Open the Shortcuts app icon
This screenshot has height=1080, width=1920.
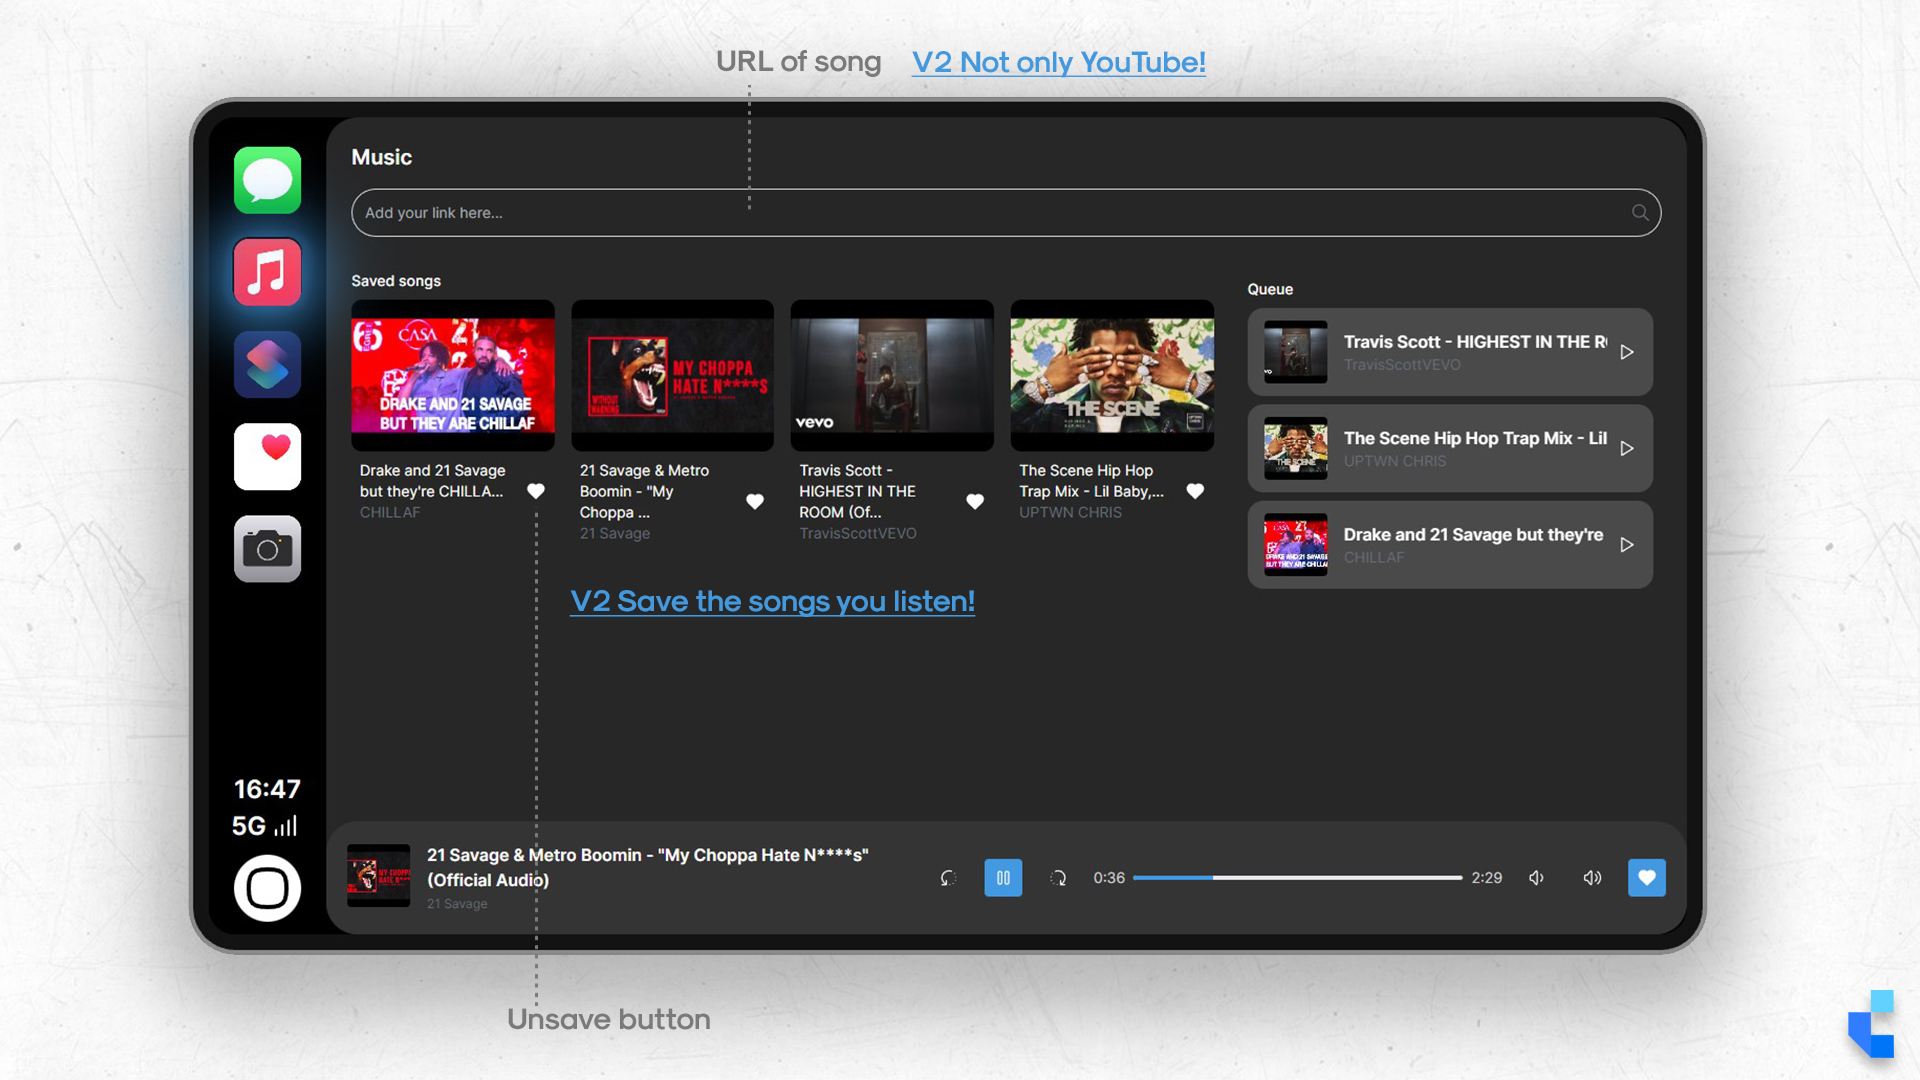click(267, 364)
